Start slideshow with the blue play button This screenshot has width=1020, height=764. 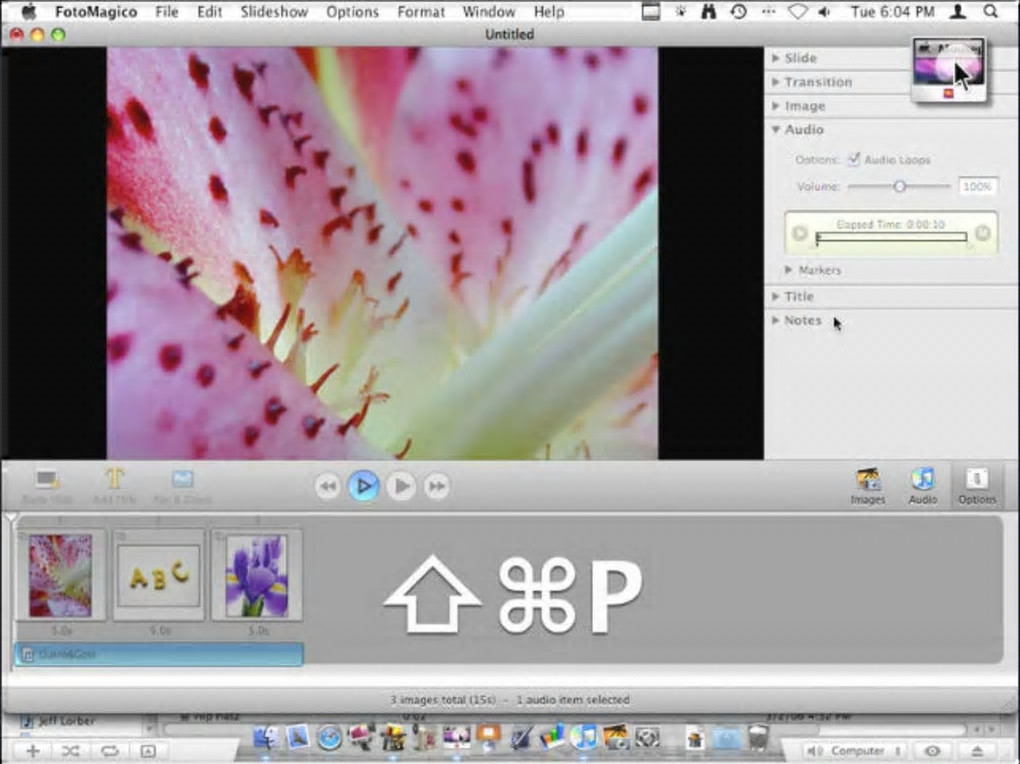coord(364,486)
